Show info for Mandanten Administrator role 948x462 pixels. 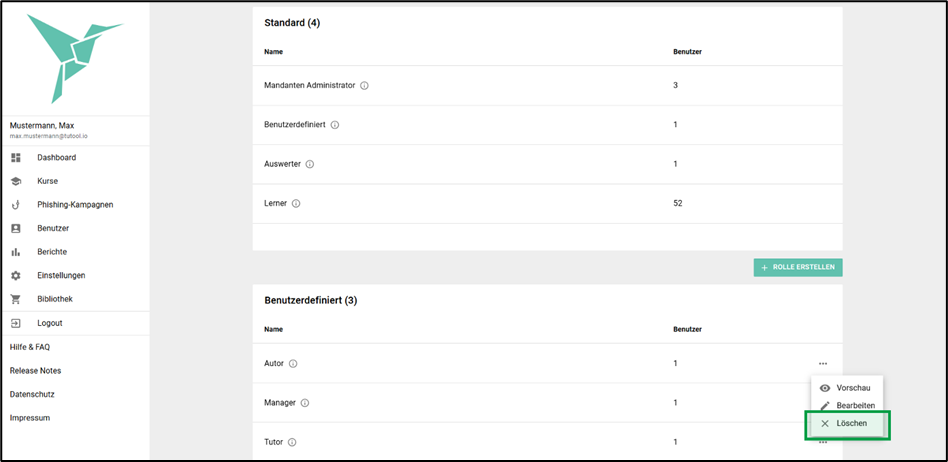coord(365,86)
